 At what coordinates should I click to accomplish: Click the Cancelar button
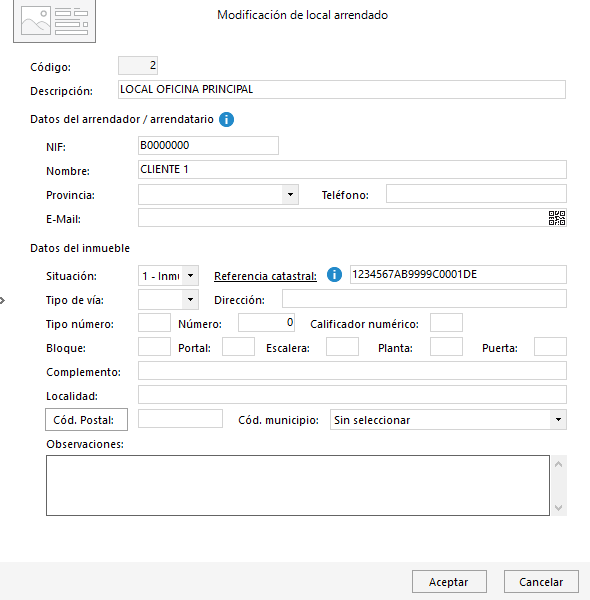pos(541,582)
